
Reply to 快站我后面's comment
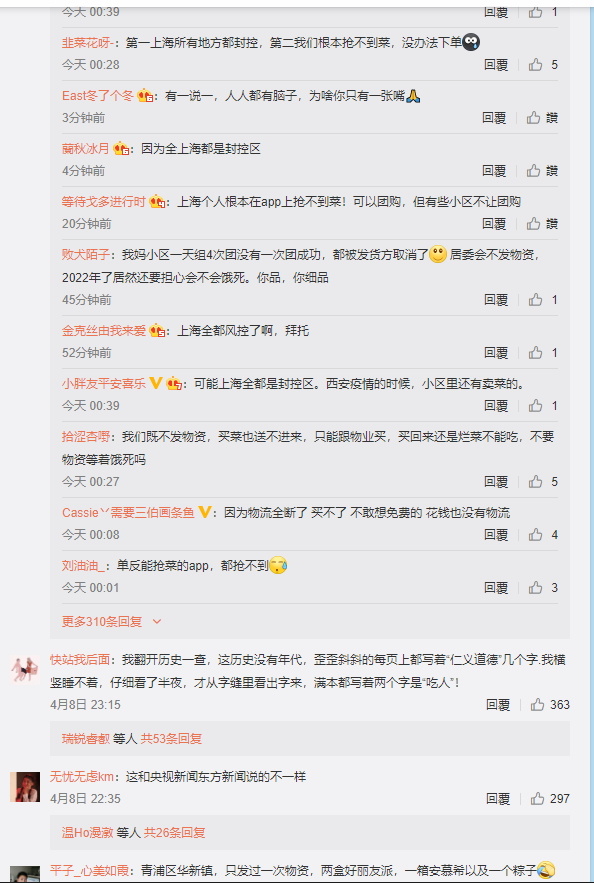click(498, 704)
